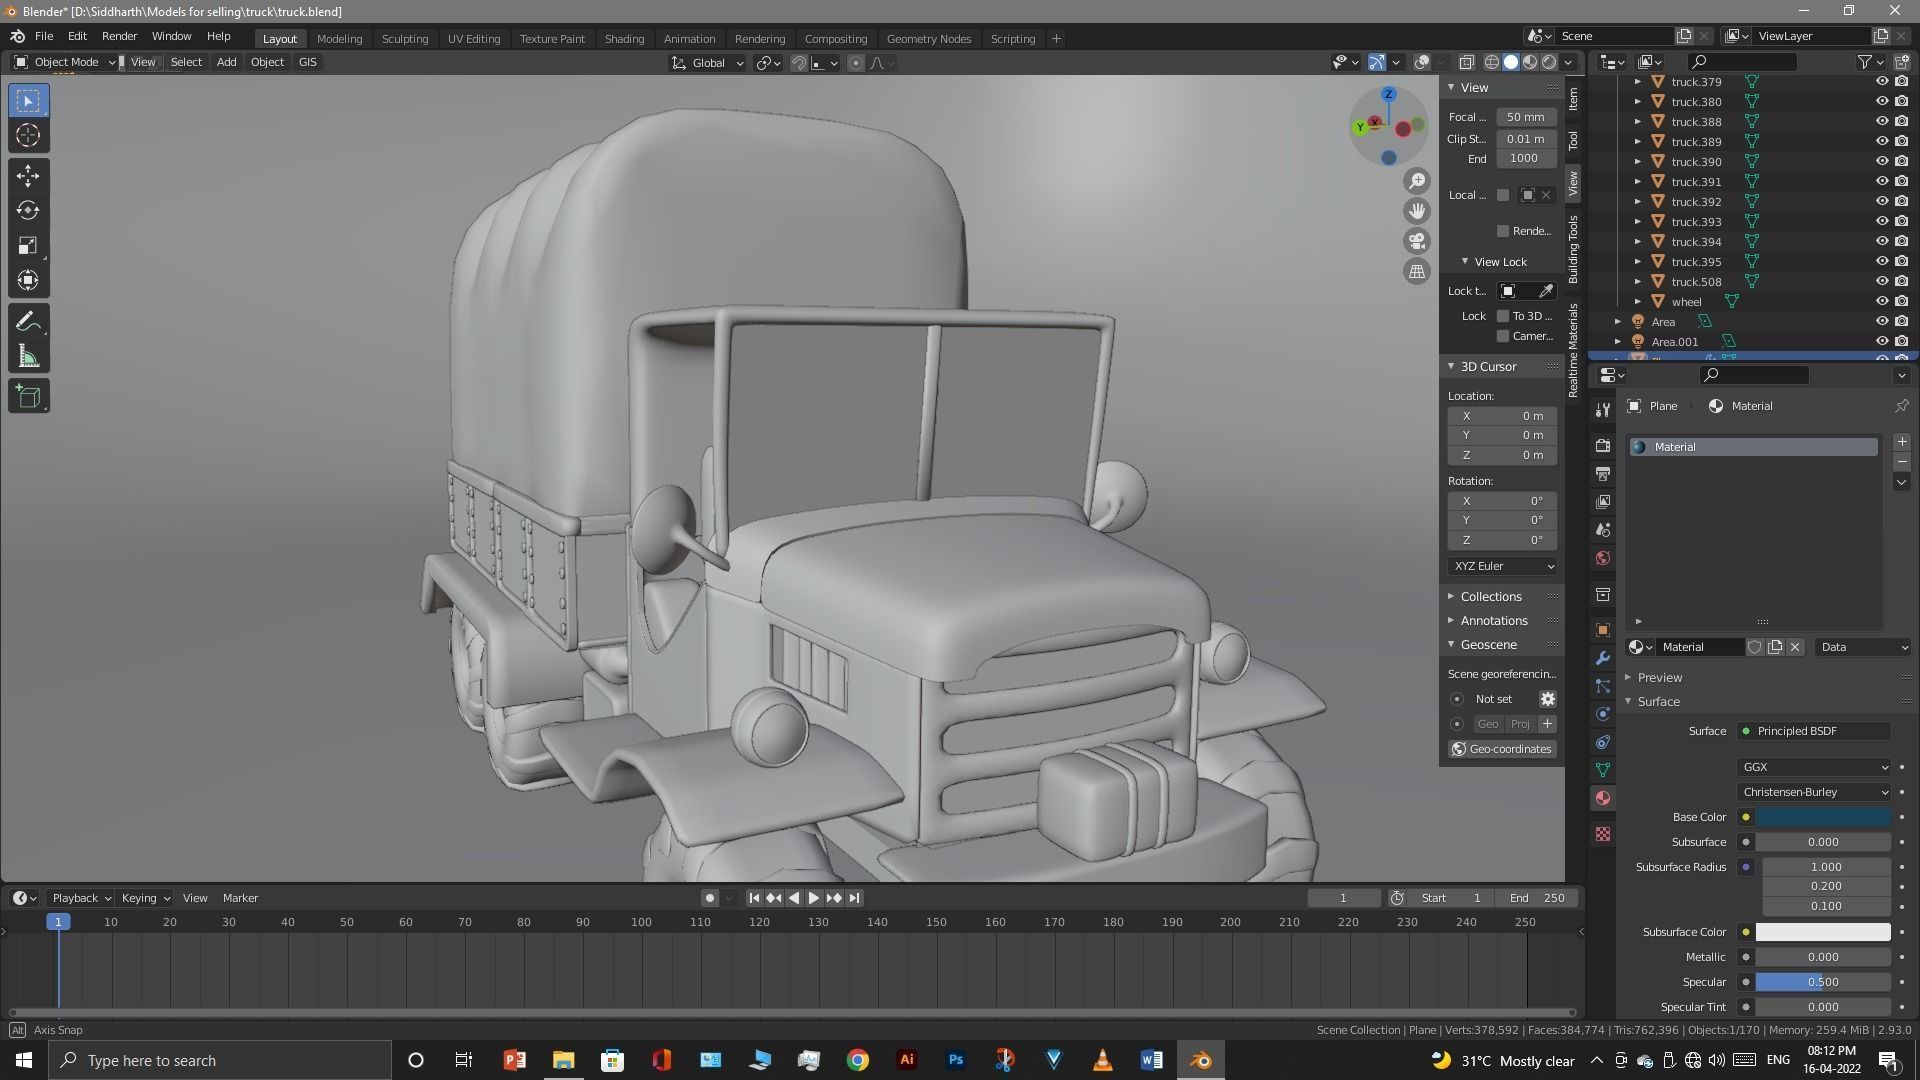Image resolution: width=1920 pixels, height=1080 pixels.
Task: Play the animation
Action: [813, 898]
